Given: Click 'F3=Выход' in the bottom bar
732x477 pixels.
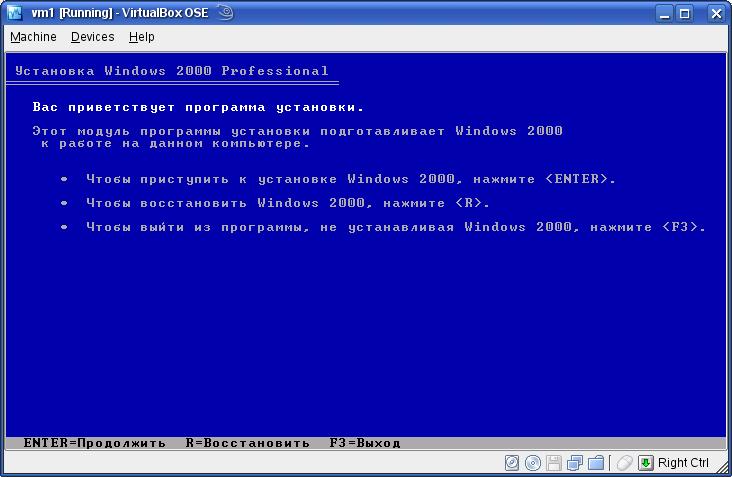Looking at the screenshot, I should point(365,443).
